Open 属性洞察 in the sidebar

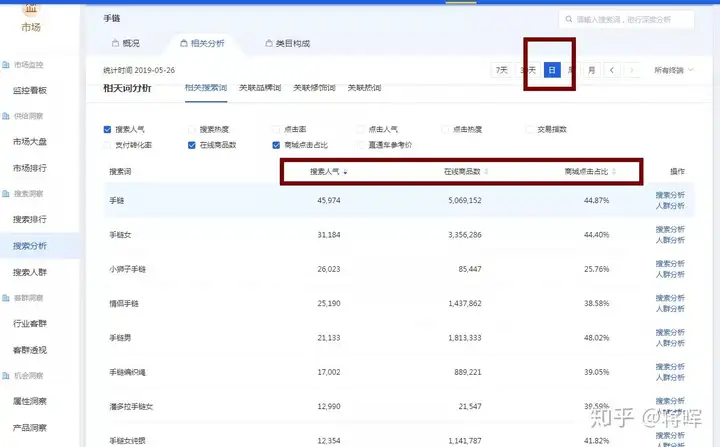[30, 402]
